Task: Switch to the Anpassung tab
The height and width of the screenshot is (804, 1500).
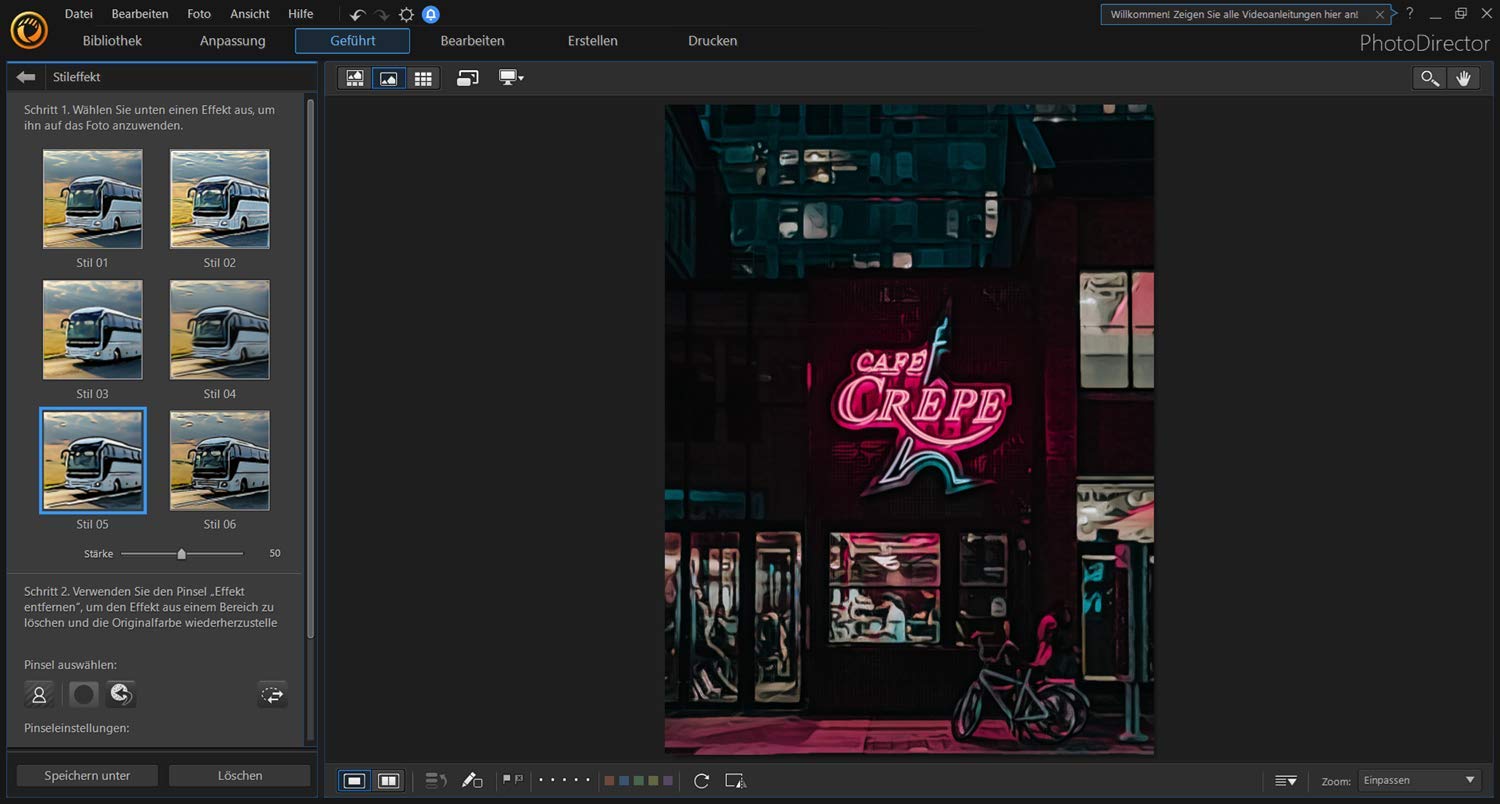Action: (x=233, y=41)
